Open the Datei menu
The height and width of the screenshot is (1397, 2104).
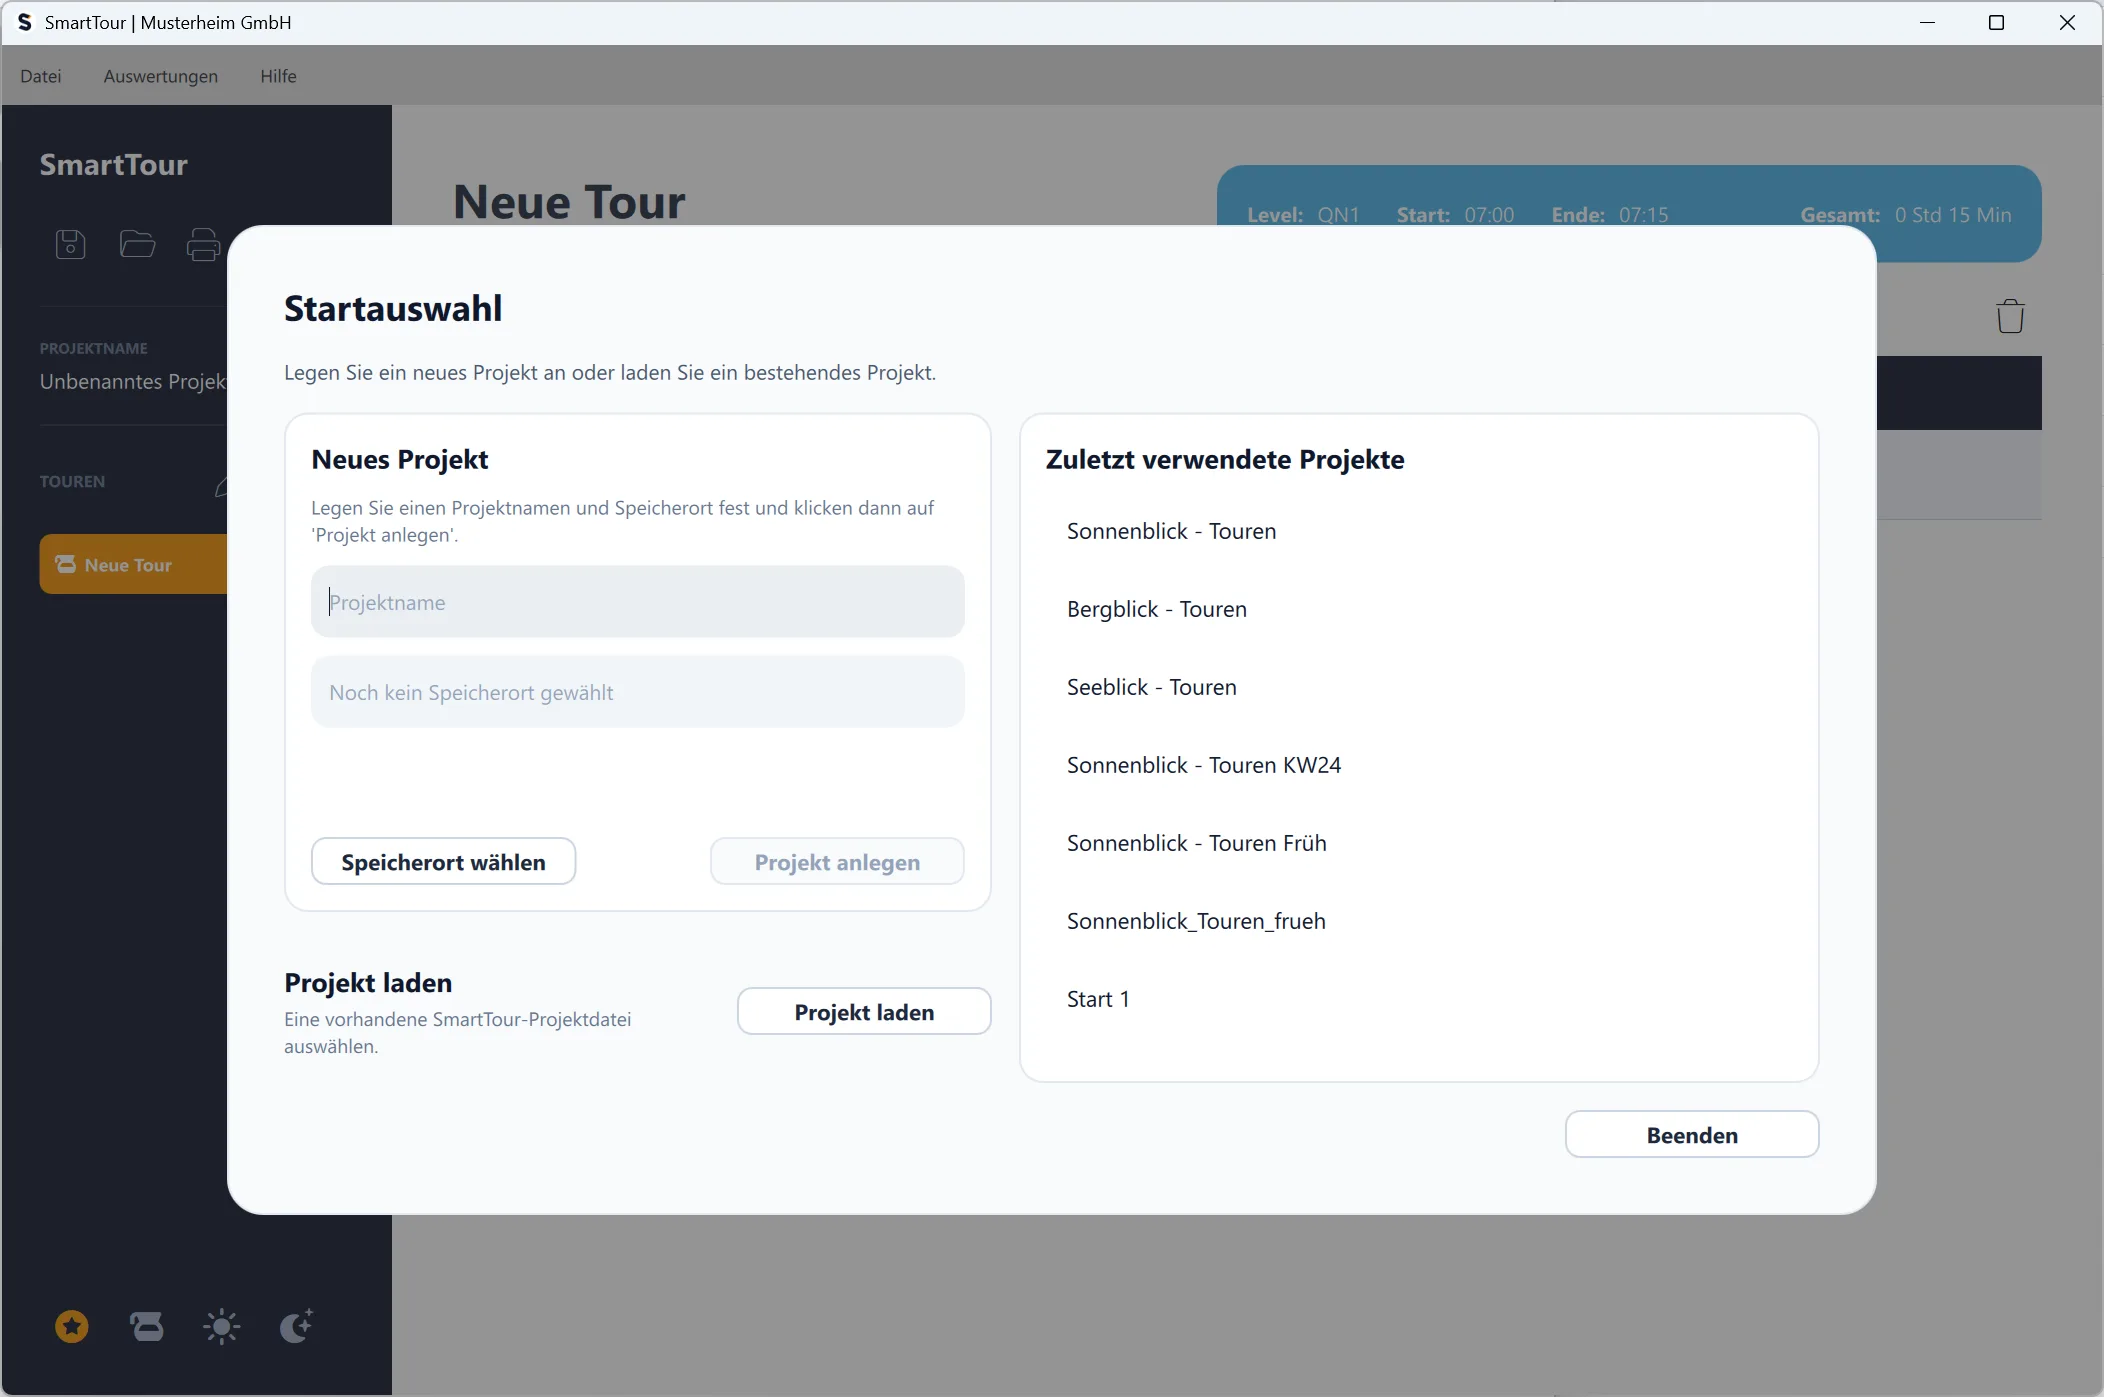[x=41, y=76]
